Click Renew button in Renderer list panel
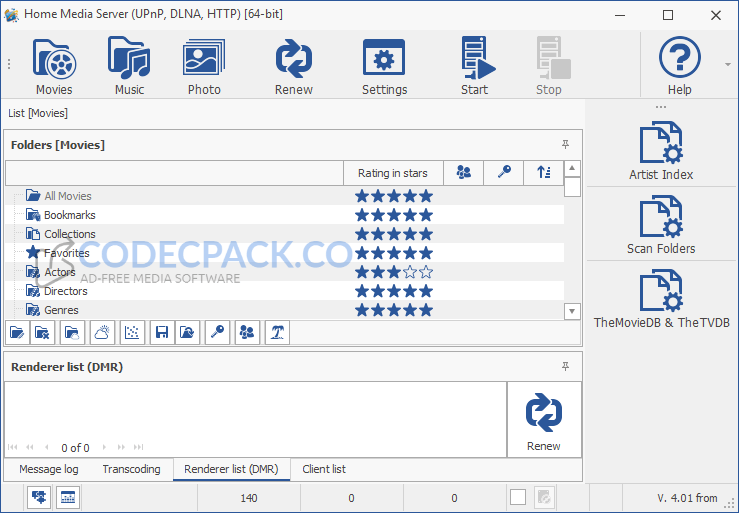This screenshot has height=513, width=739. [x=544, y=420]
